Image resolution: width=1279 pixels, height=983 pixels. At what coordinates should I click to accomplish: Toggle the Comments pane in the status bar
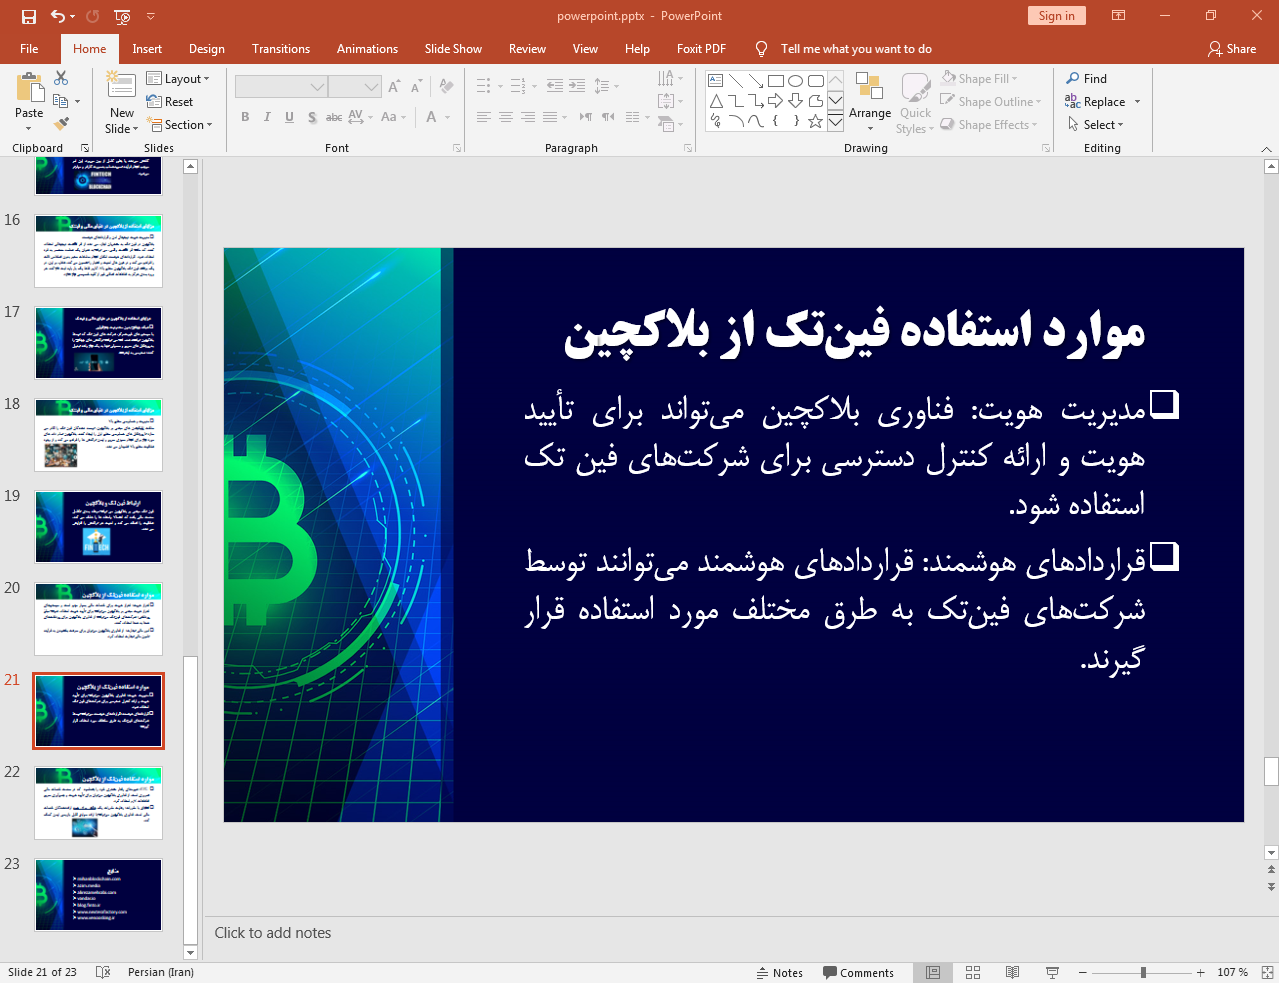[x=858, y=972]
